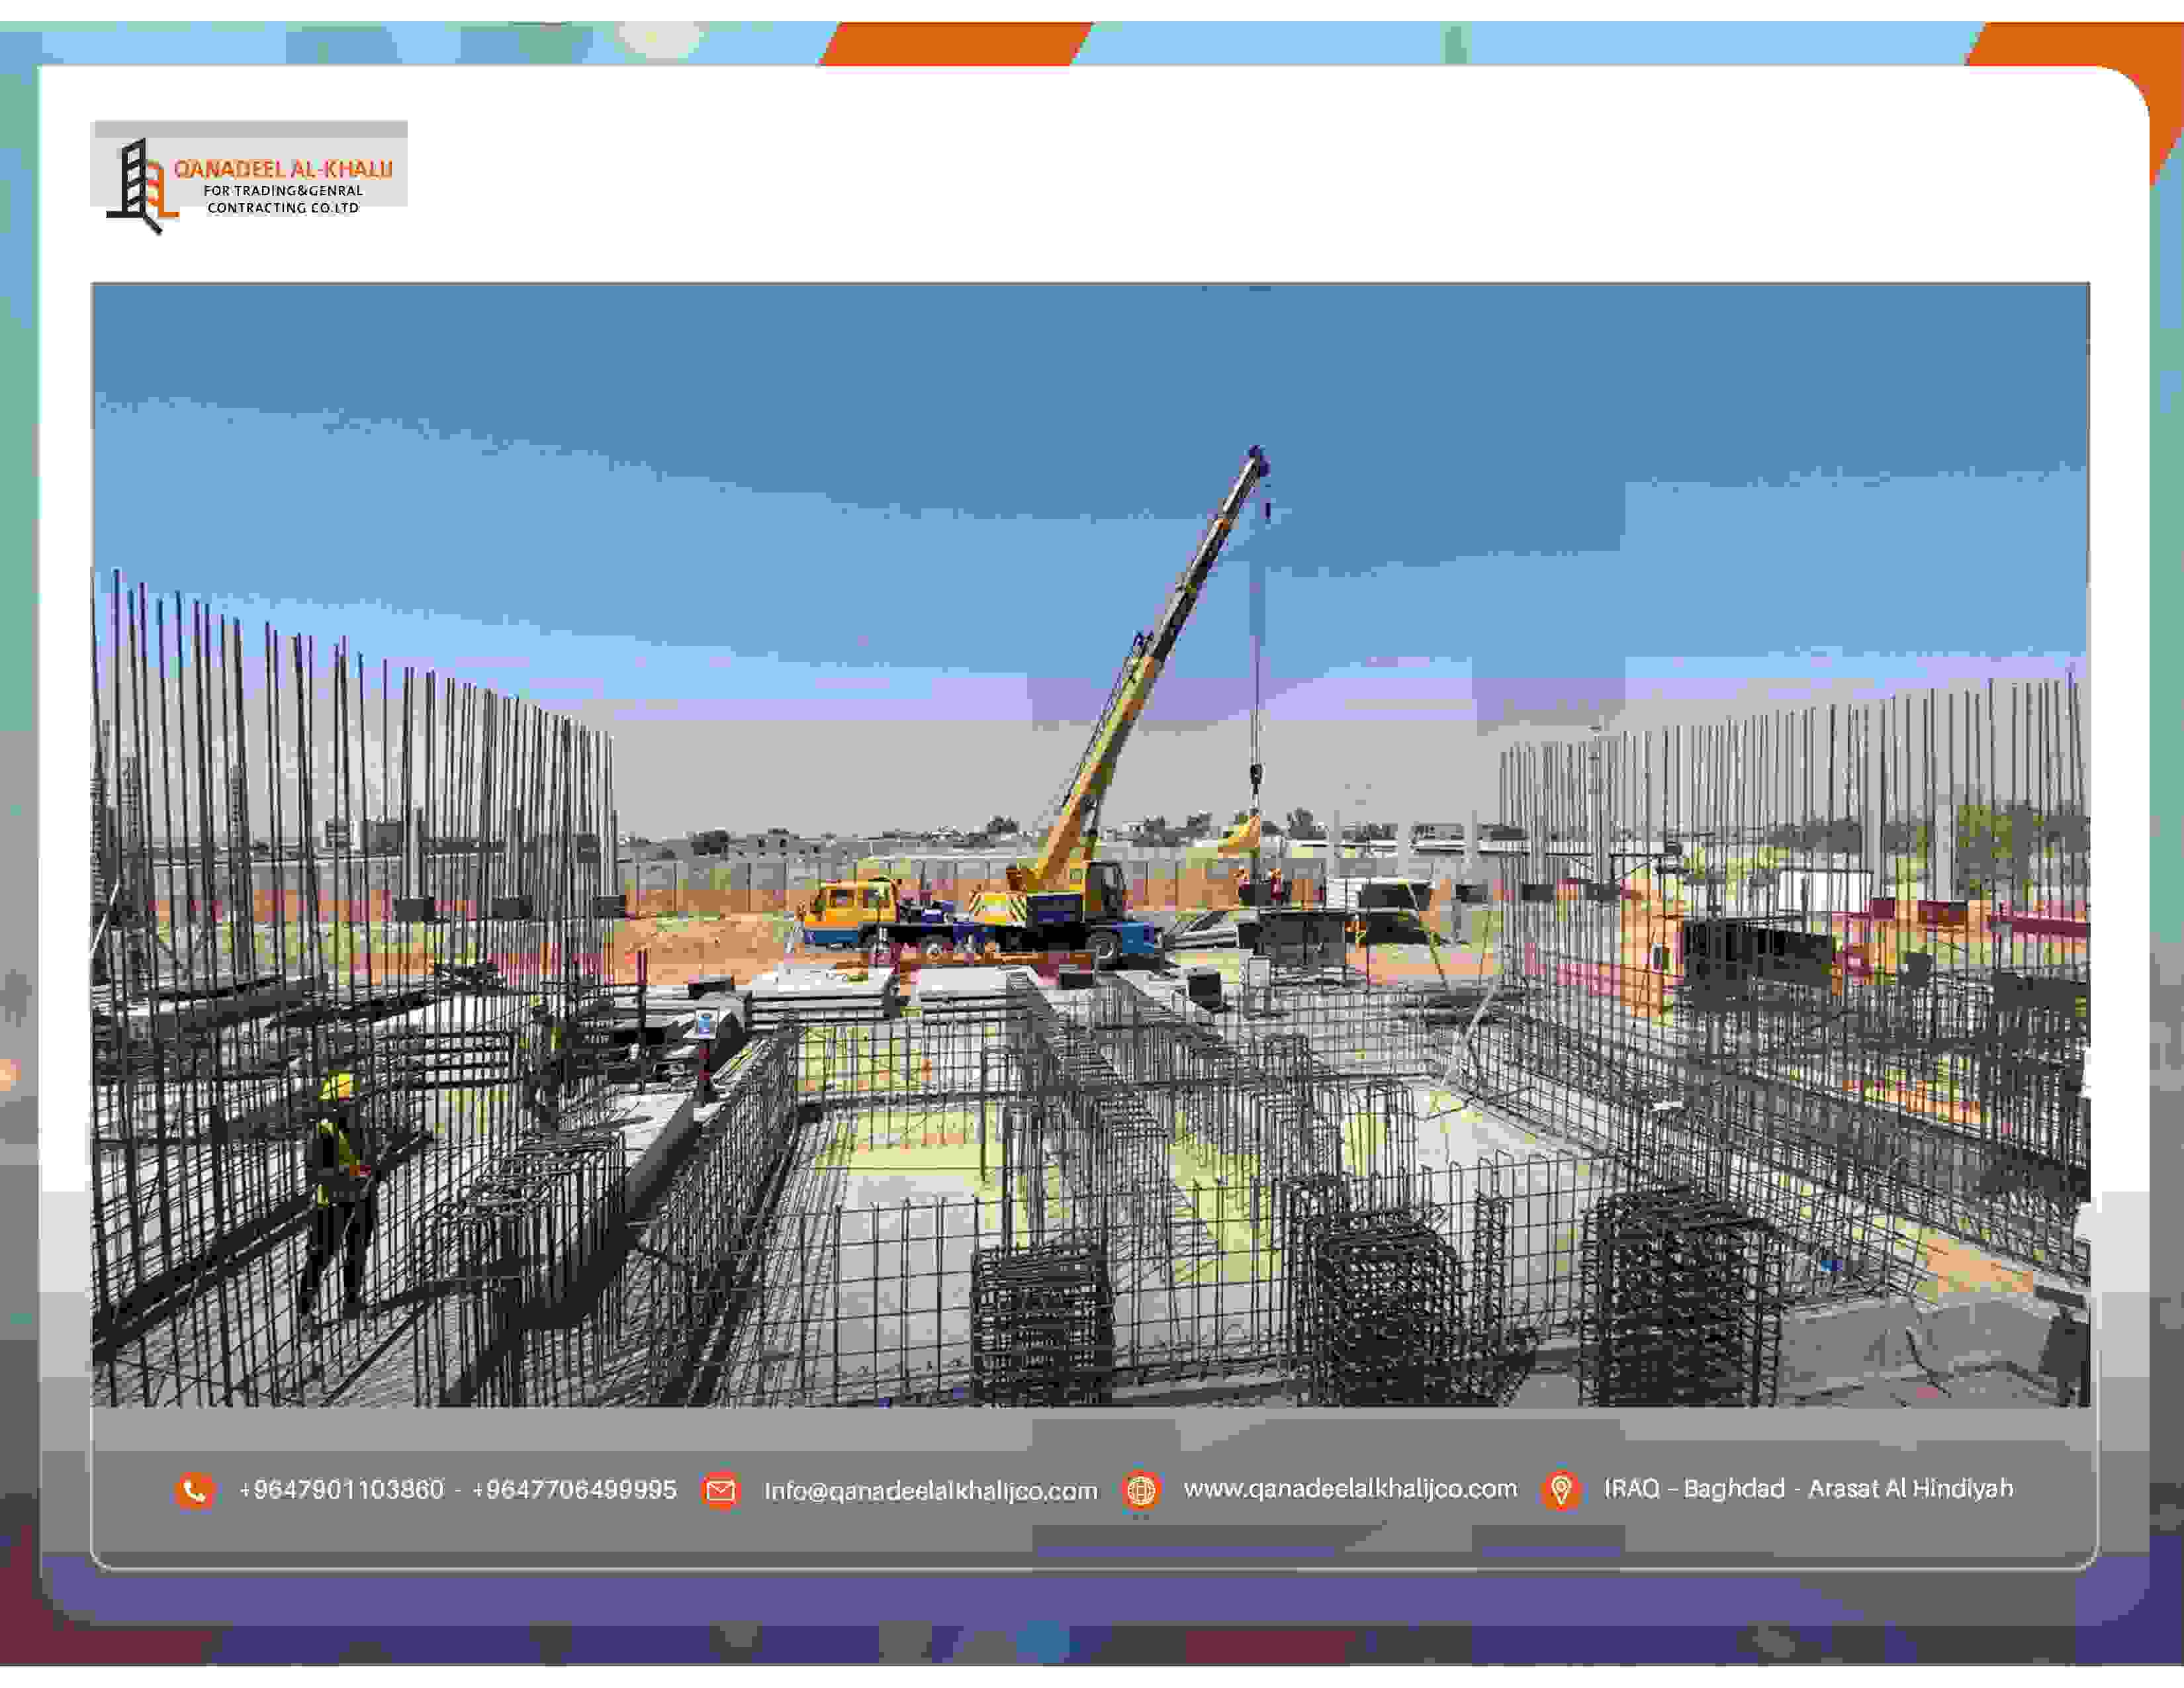The image size is (2184, 1688).
Task: Click the orange email envelope icon
Action: [x=720, y=1491]
